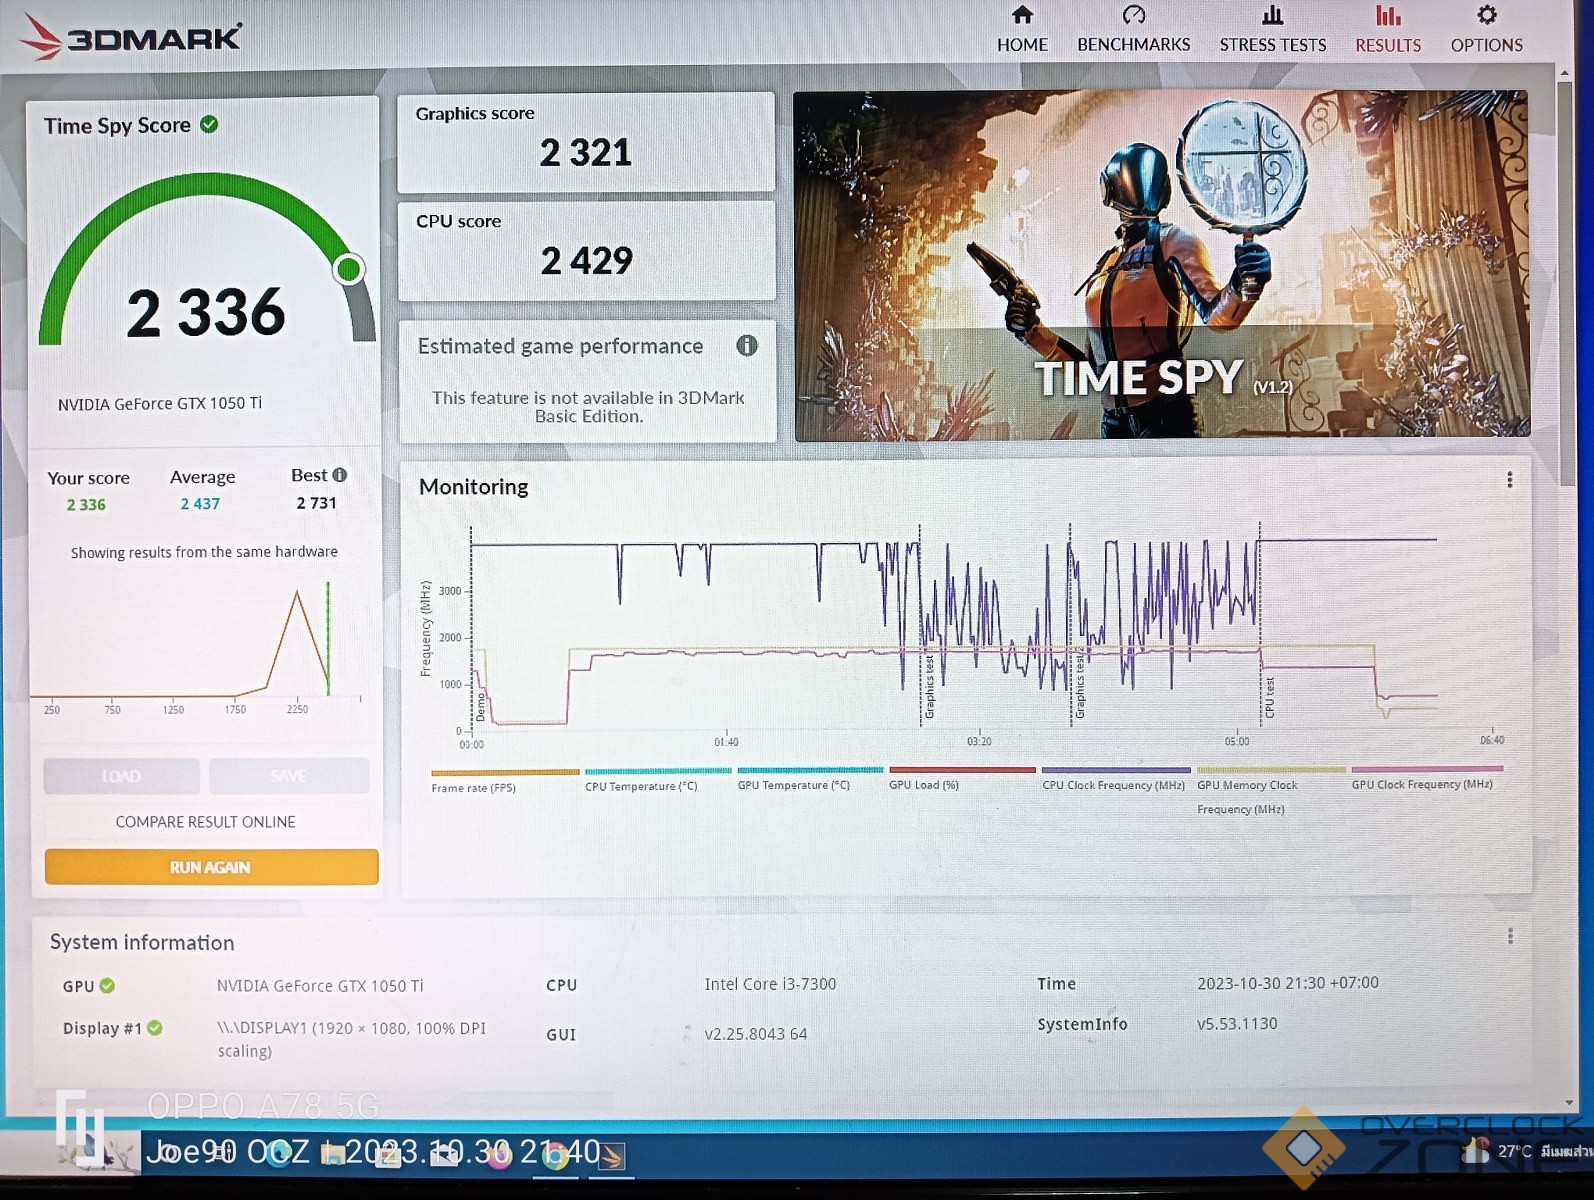
Task: Click the Intel Core i3-7300 CPU entry
Action: click(x=770, y=984)
